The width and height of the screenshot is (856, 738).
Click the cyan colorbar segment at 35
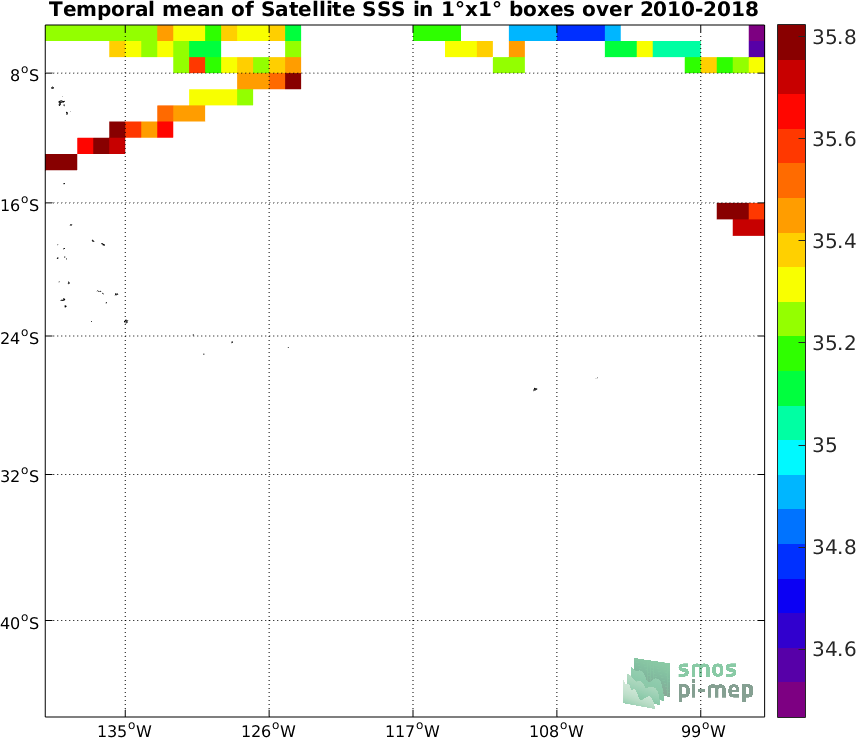pos(791,457)
